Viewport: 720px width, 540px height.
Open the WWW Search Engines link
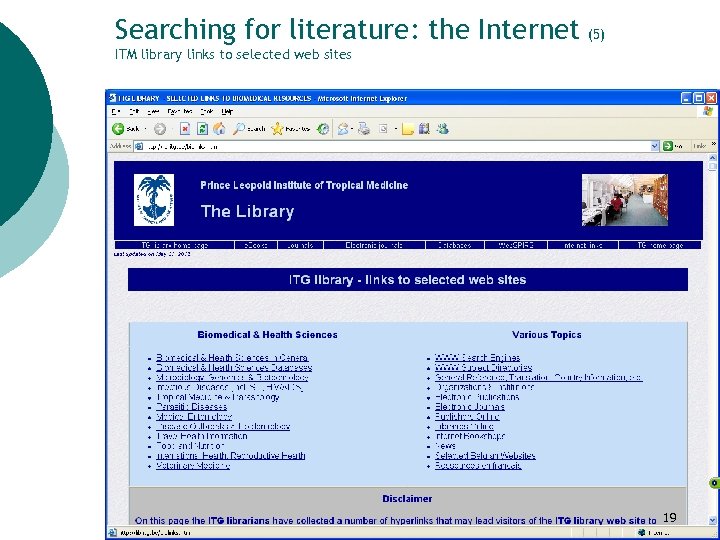click(x=478, y=358)
